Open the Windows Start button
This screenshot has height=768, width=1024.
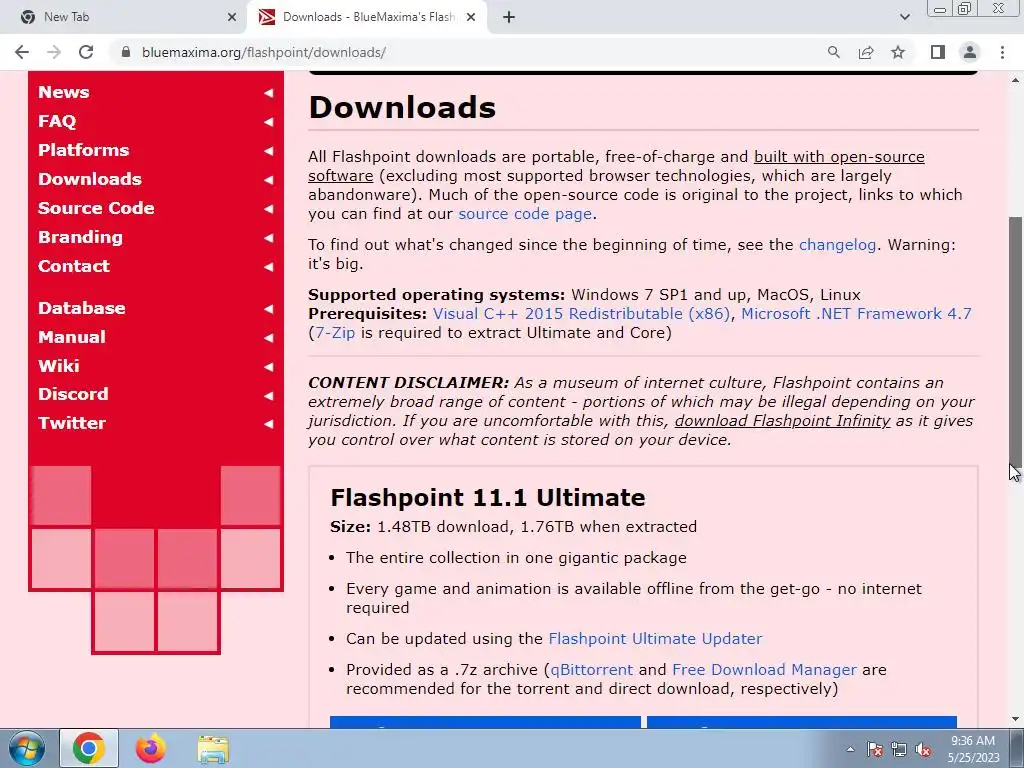pyautogui.click(x=27, y=748)
